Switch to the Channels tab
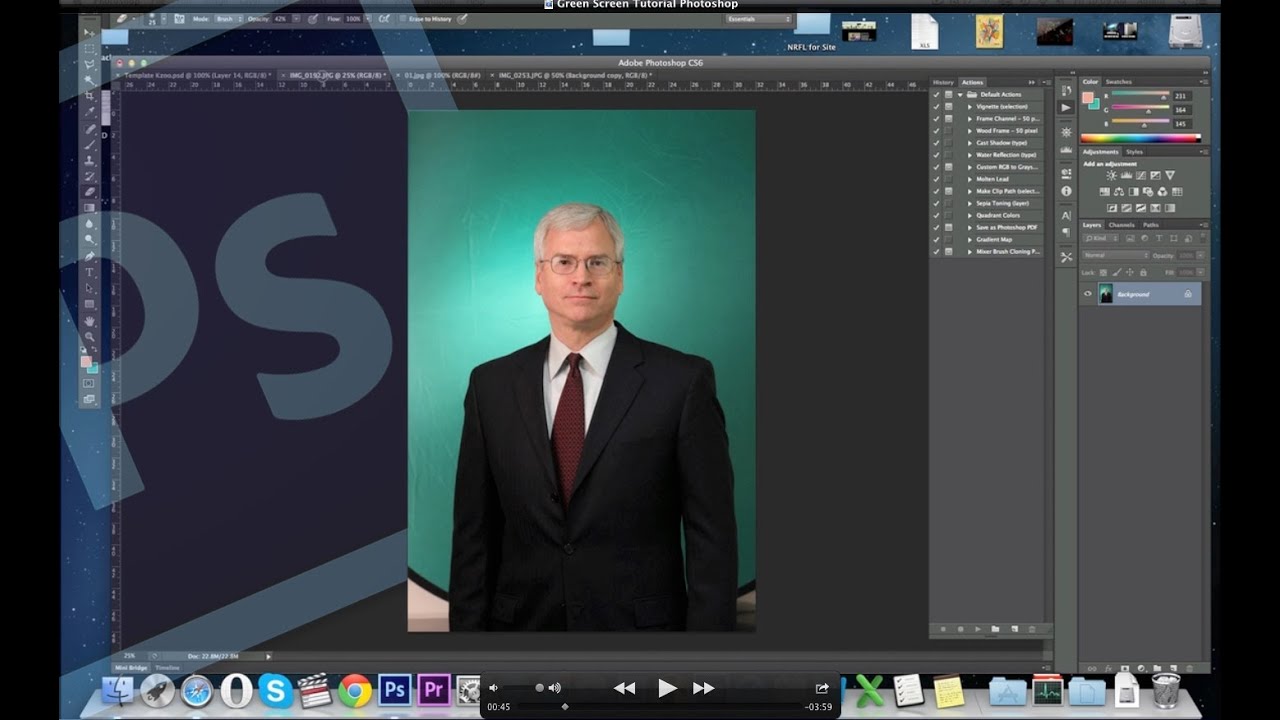 [1122, 225]
